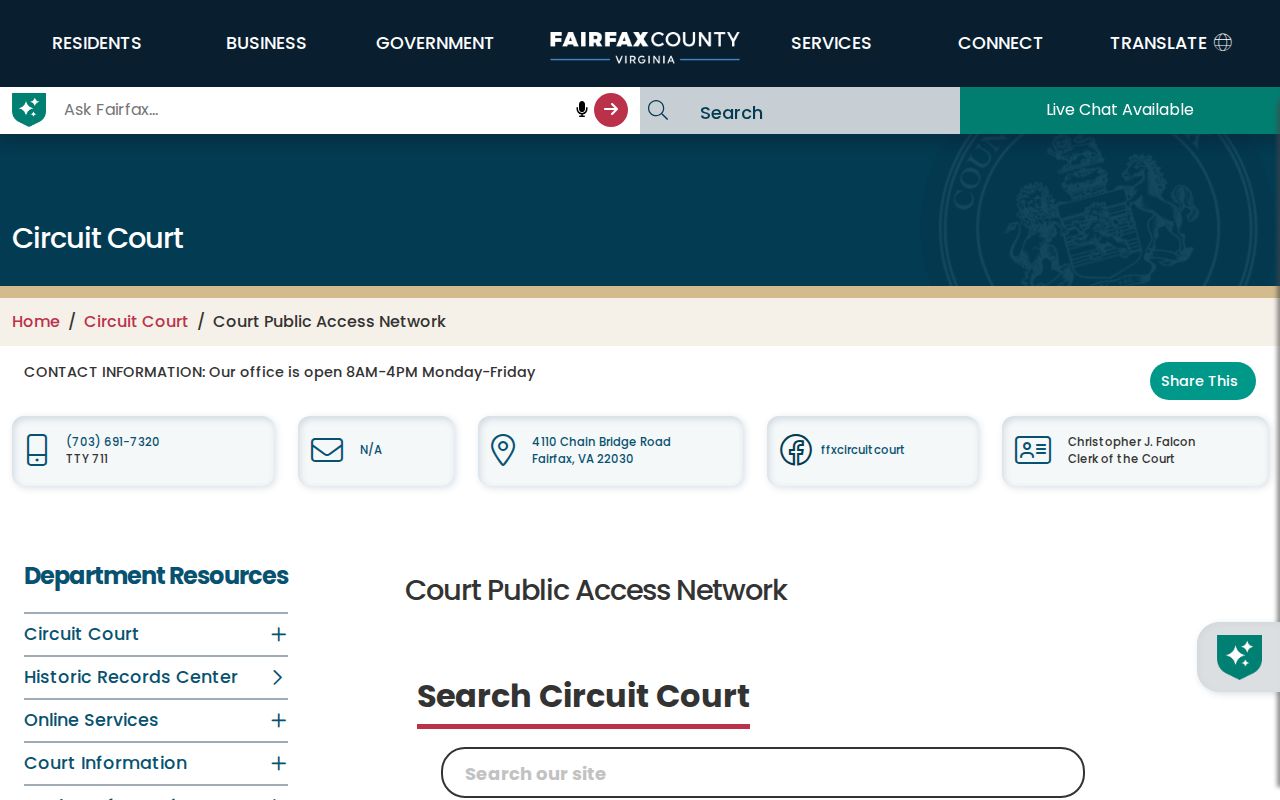The height and width of the screenshot is (800, 1280).
Task: Go to Home breadcrumb link
Action: coord(36,321)
